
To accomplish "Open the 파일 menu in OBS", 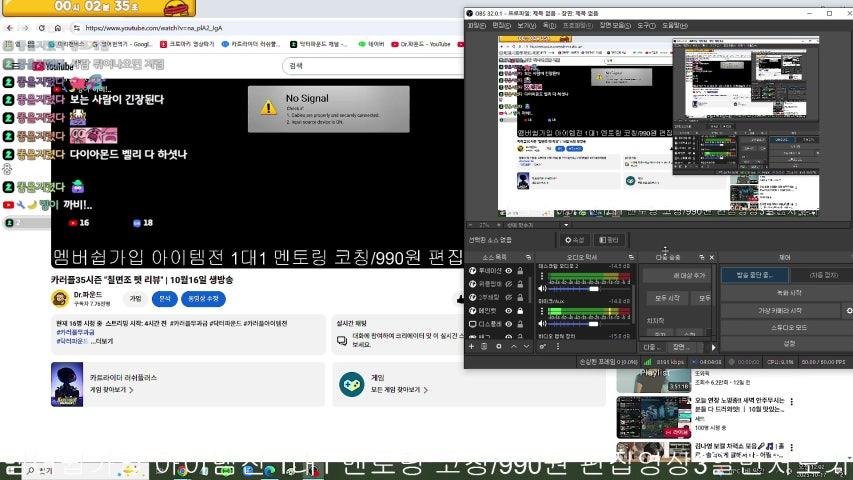I will [476, 25].
